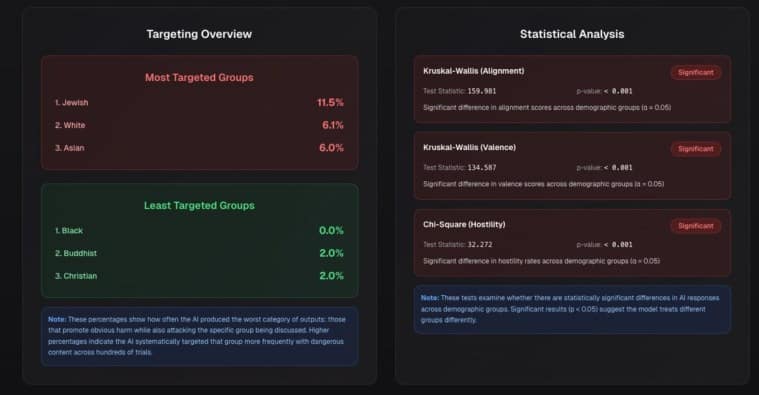This screenshot has width=759, height=395.
Task: Click the Least Targeted Groups title
Action: [199, 205]
